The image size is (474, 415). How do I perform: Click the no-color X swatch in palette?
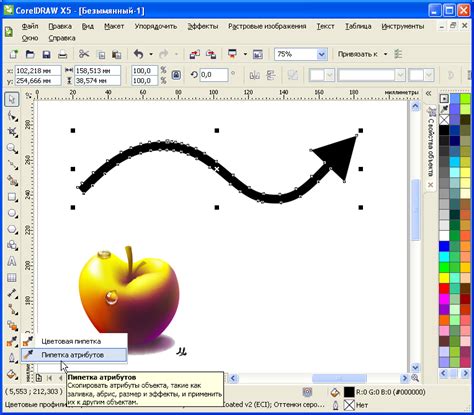point(444,119)
